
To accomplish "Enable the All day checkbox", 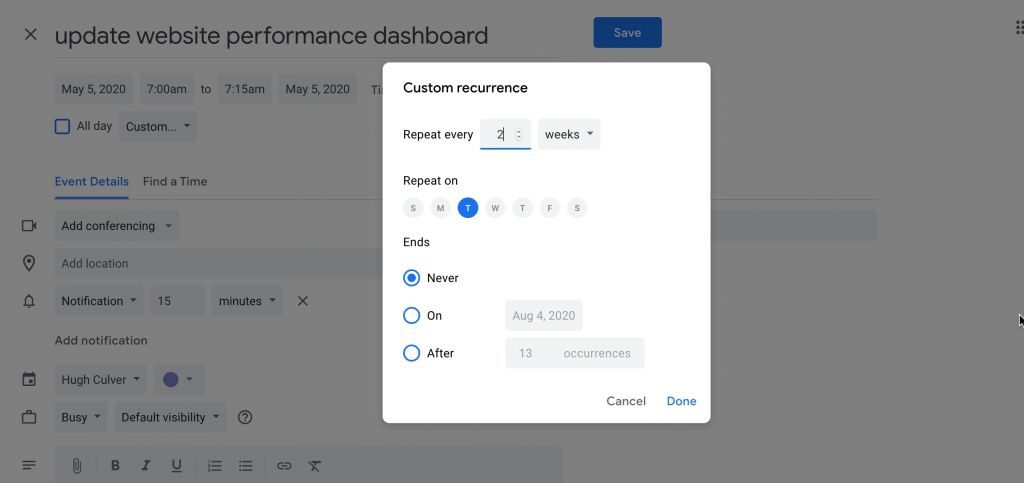I will [62, 127].
